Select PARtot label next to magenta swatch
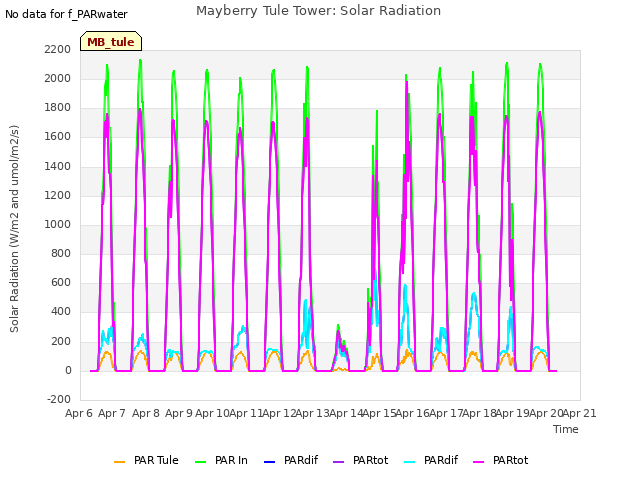640x480 pixels. tap(511, 460)
